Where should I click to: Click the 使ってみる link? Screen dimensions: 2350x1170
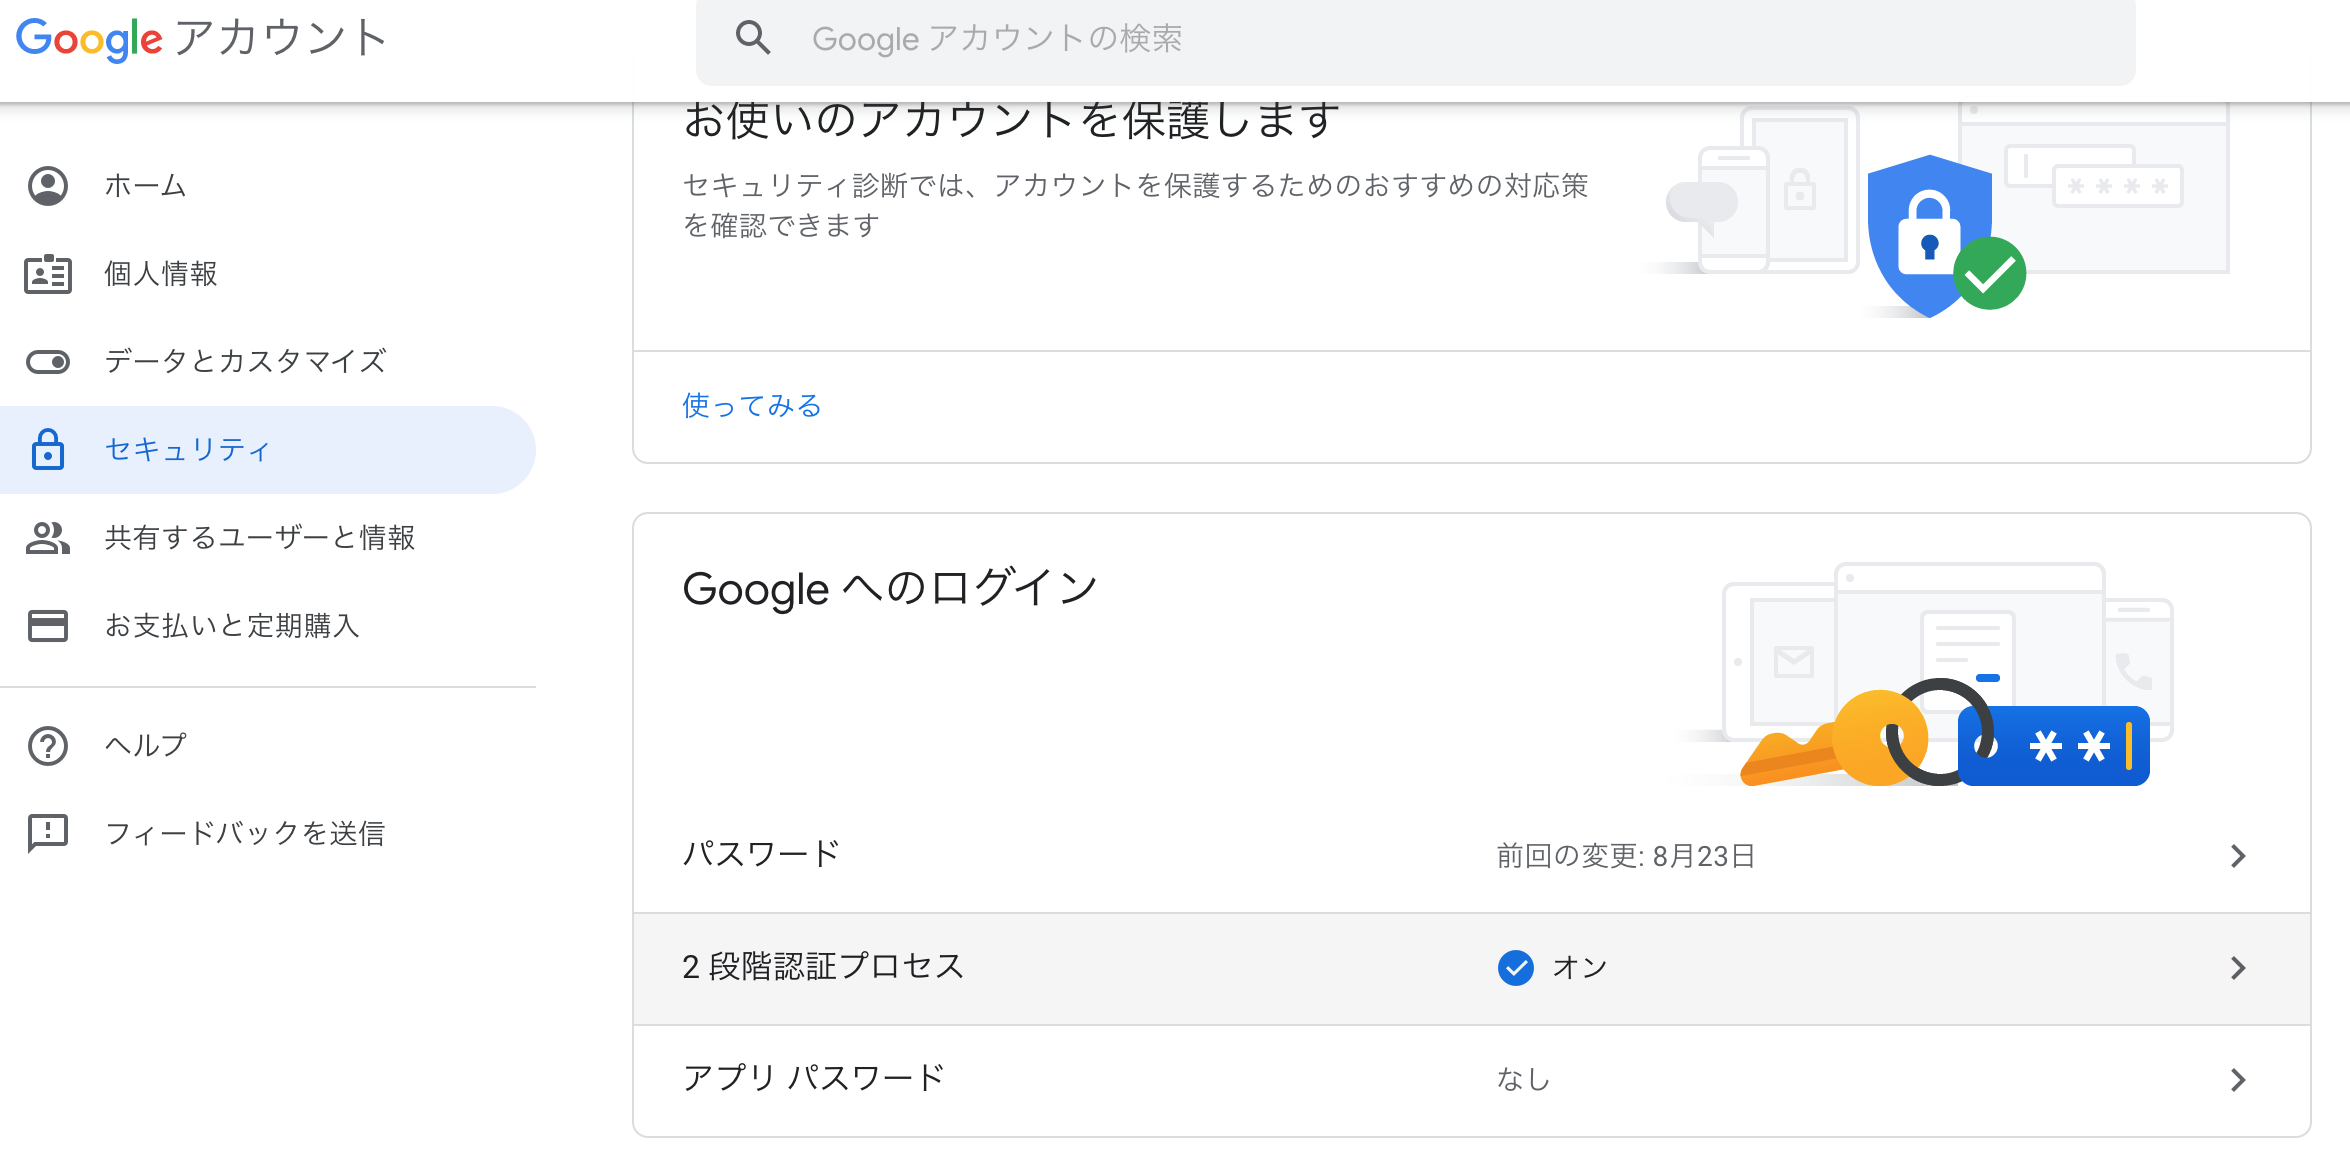click(750, 406)
